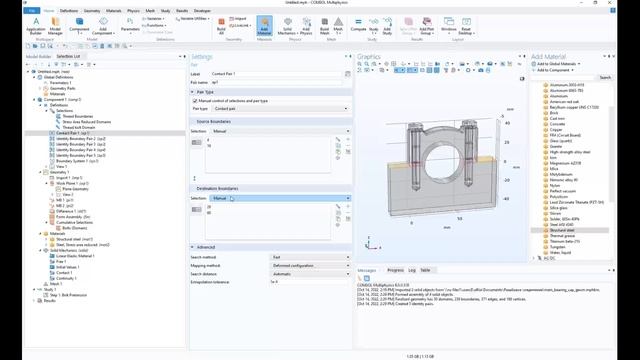
Task: Switch to the Results ribbon tab
Action: (x=182, y=11)
